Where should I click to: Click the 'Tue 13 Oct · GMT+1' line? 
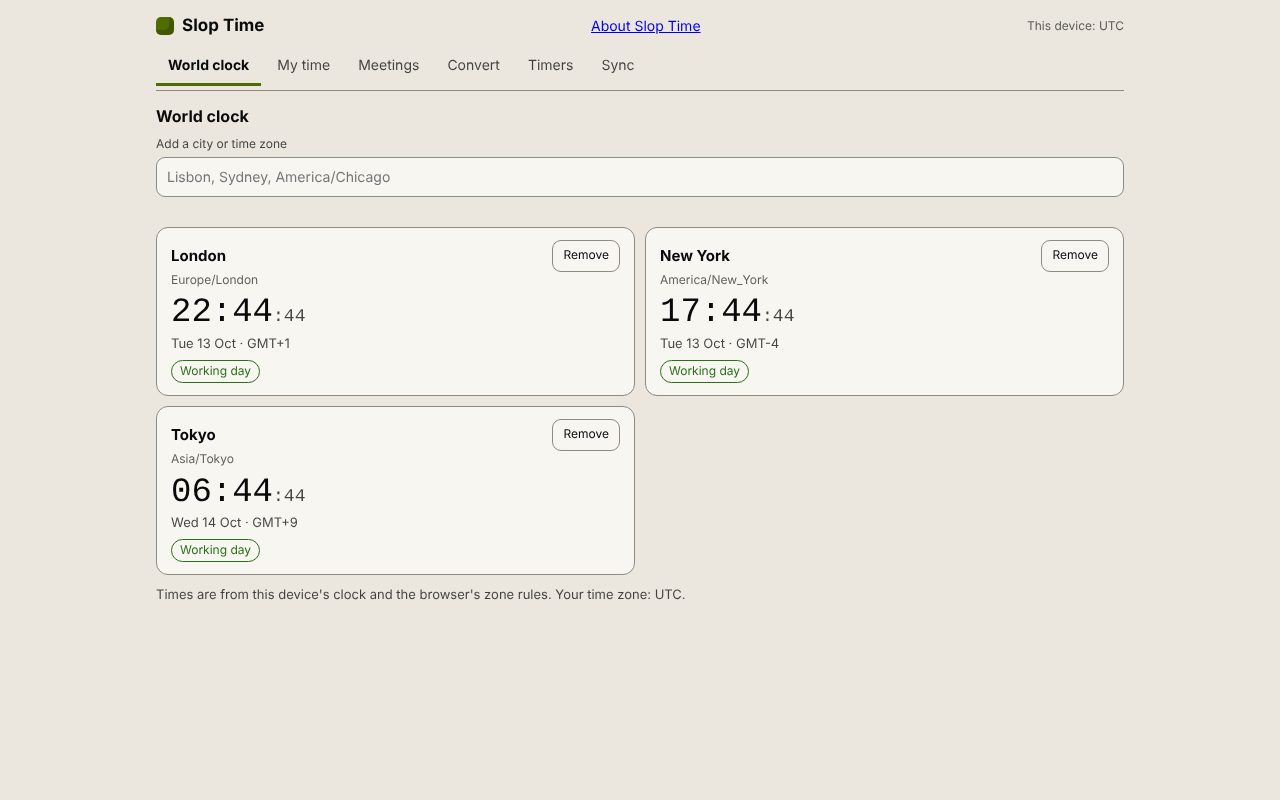(x=230, y=343)
